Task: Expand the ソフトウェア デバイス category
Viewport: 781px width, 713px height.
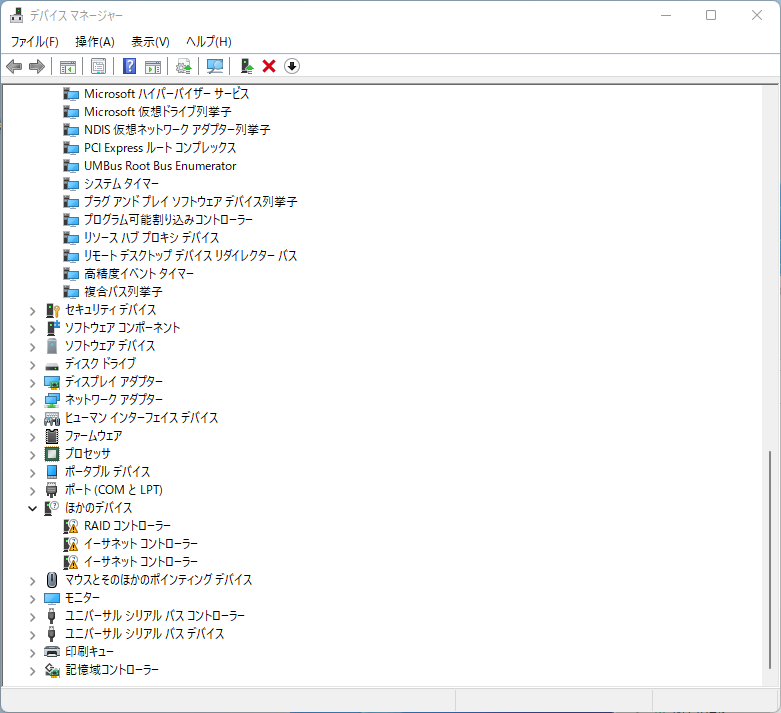Action: tap(32, 347)
